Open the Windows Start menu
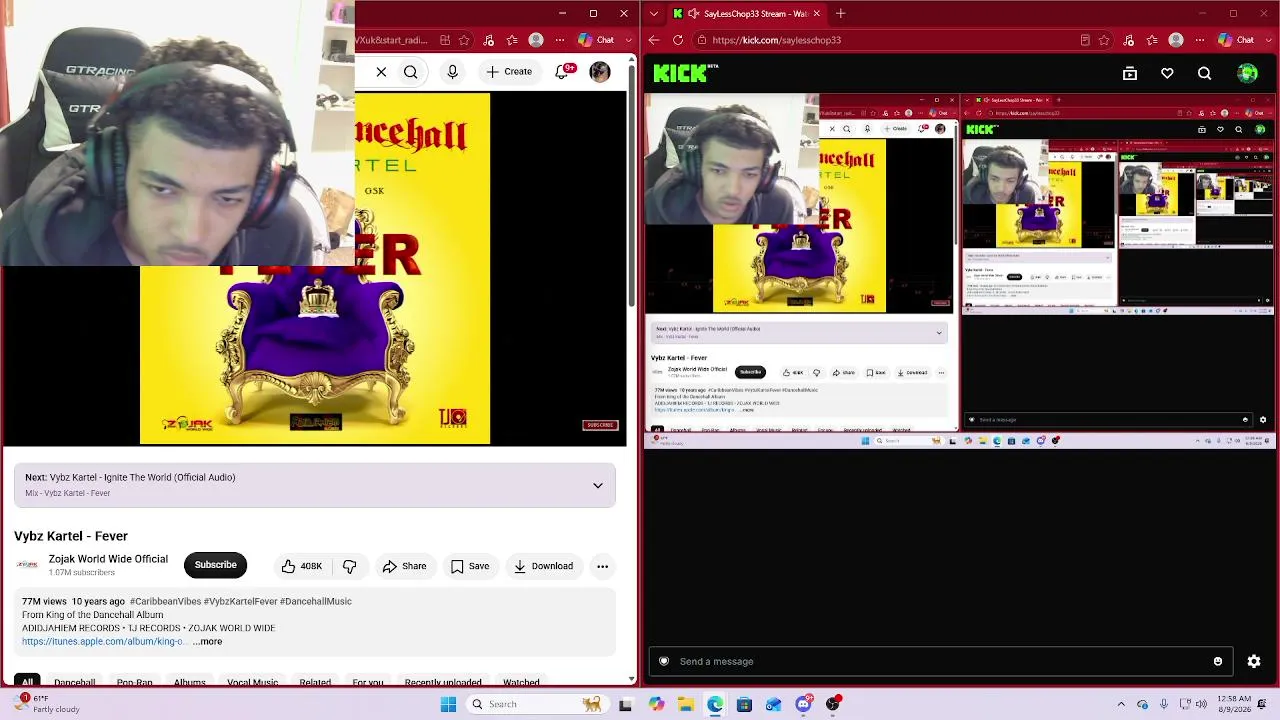The image size is (1280, 720). (x=448, y=704)
